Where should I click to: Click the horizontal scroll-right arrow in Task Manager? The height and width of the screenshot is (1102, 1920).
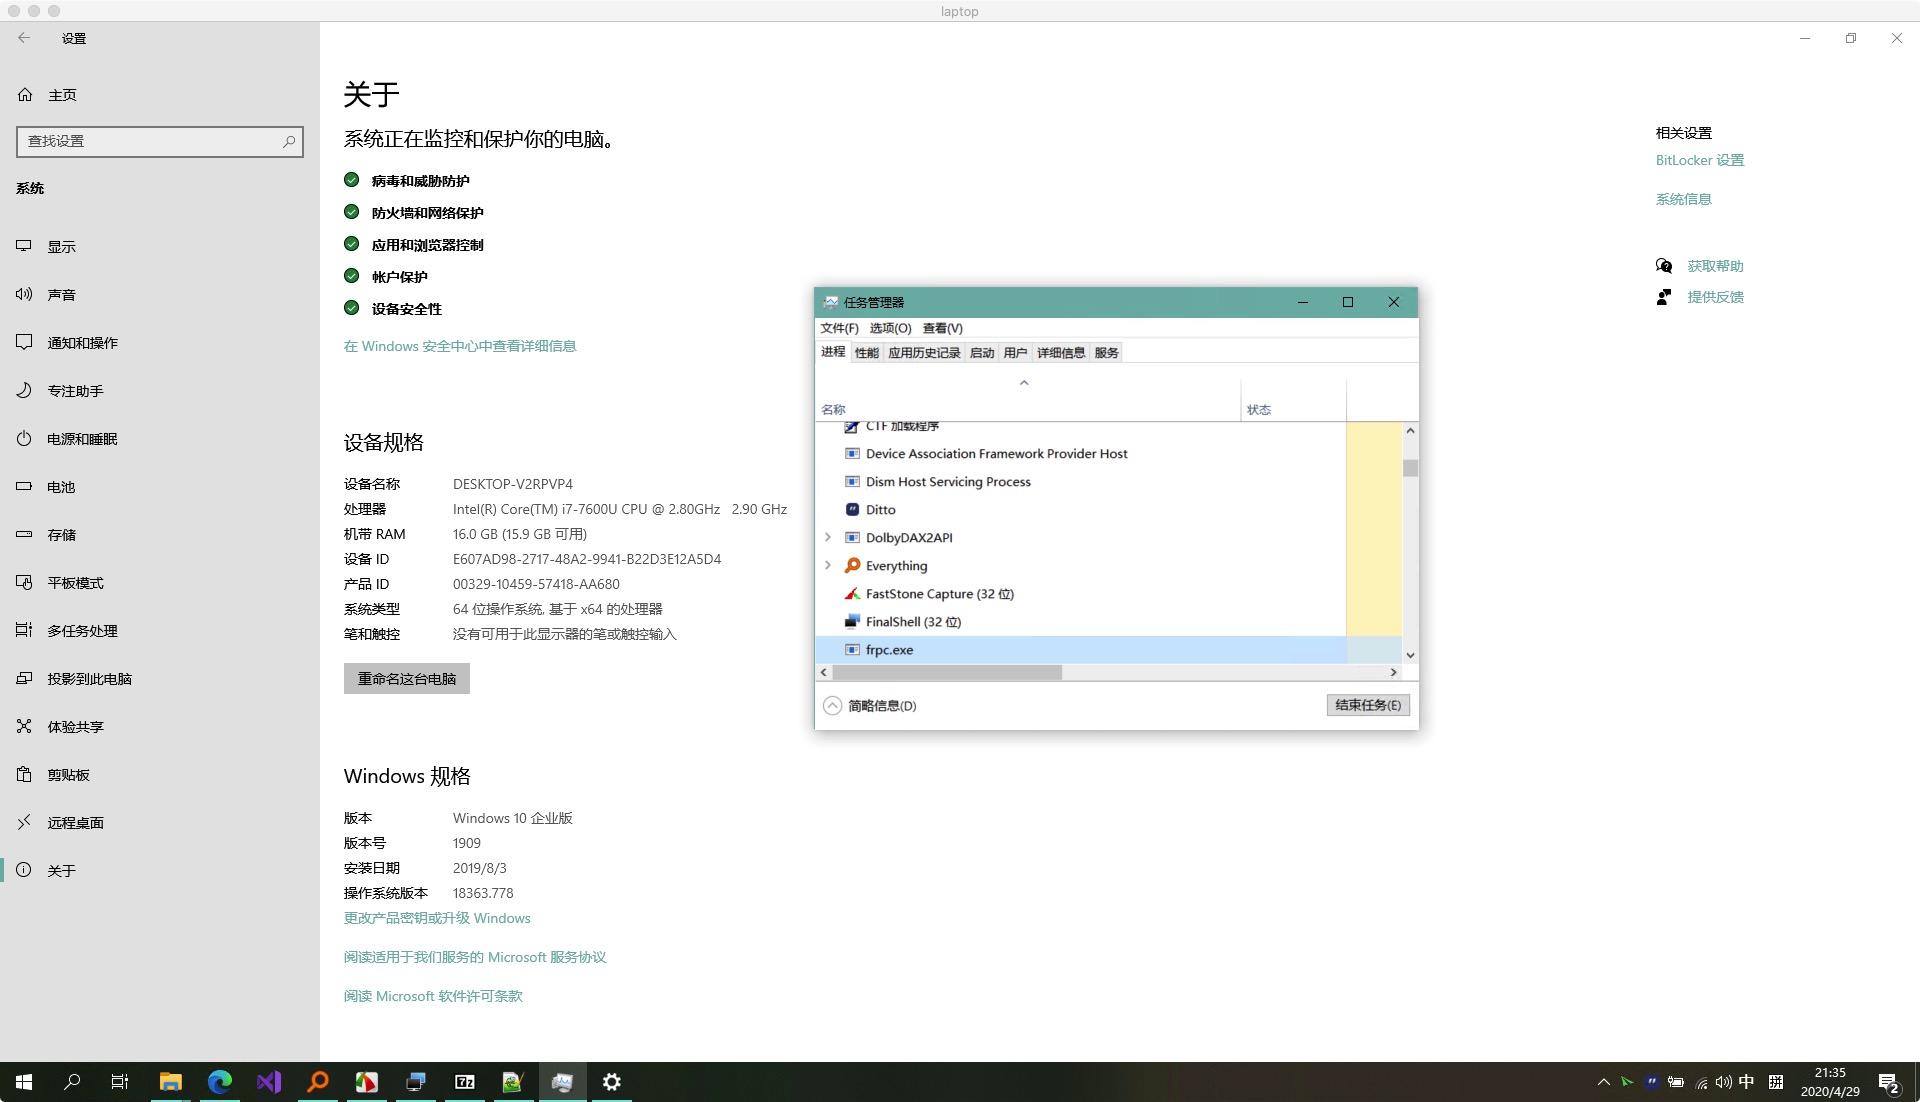[x=1393, y=672]
